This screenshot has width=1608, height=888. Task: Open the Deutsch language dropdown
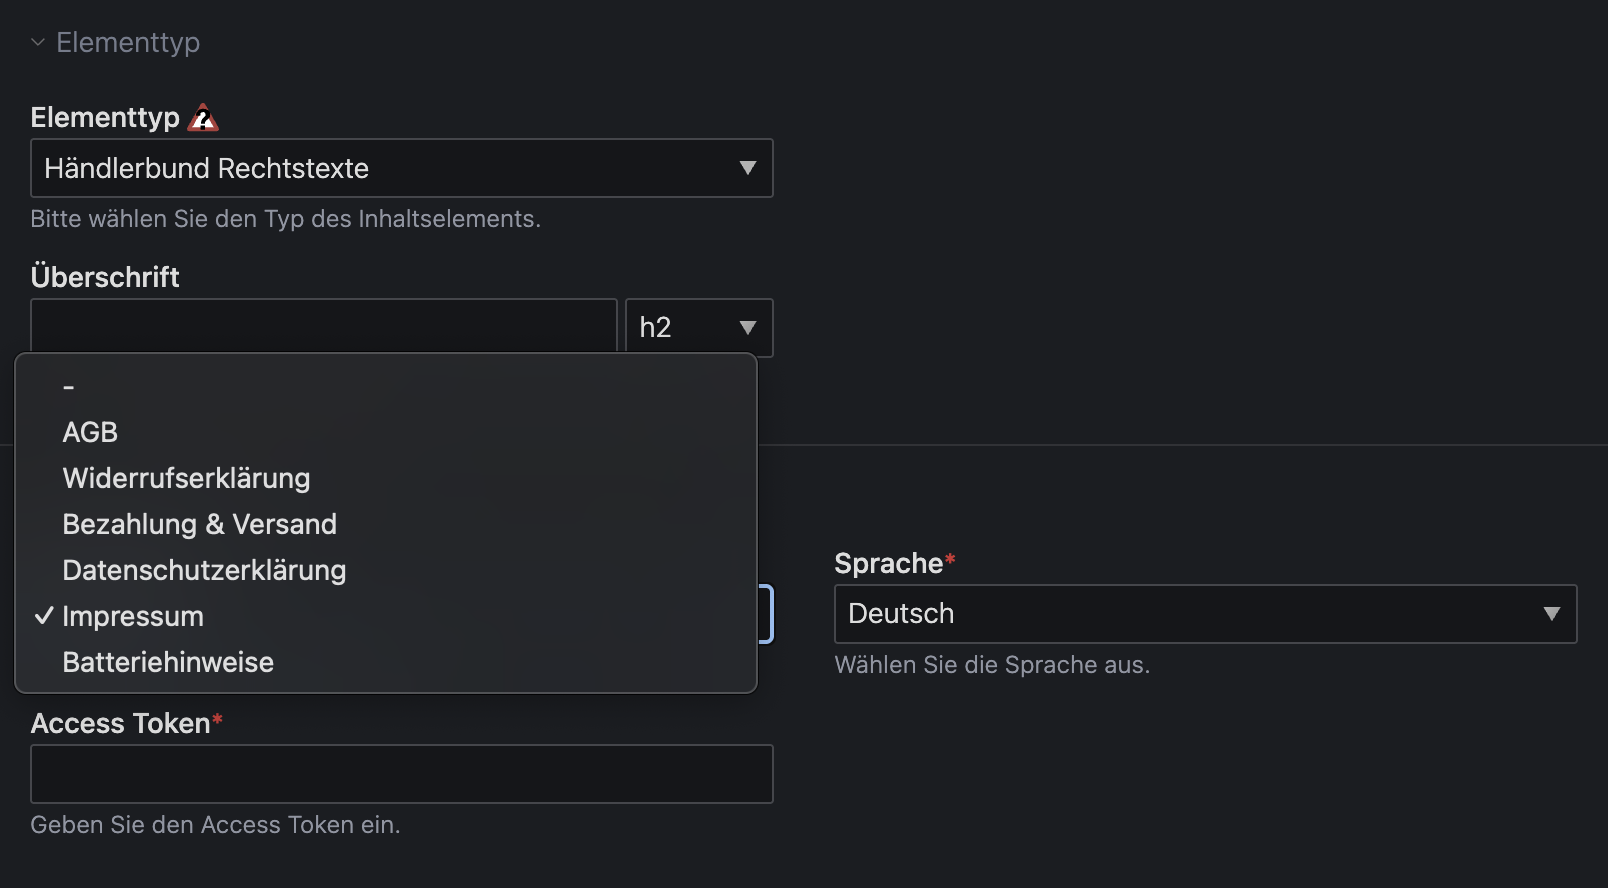(x=1205, y=614)
